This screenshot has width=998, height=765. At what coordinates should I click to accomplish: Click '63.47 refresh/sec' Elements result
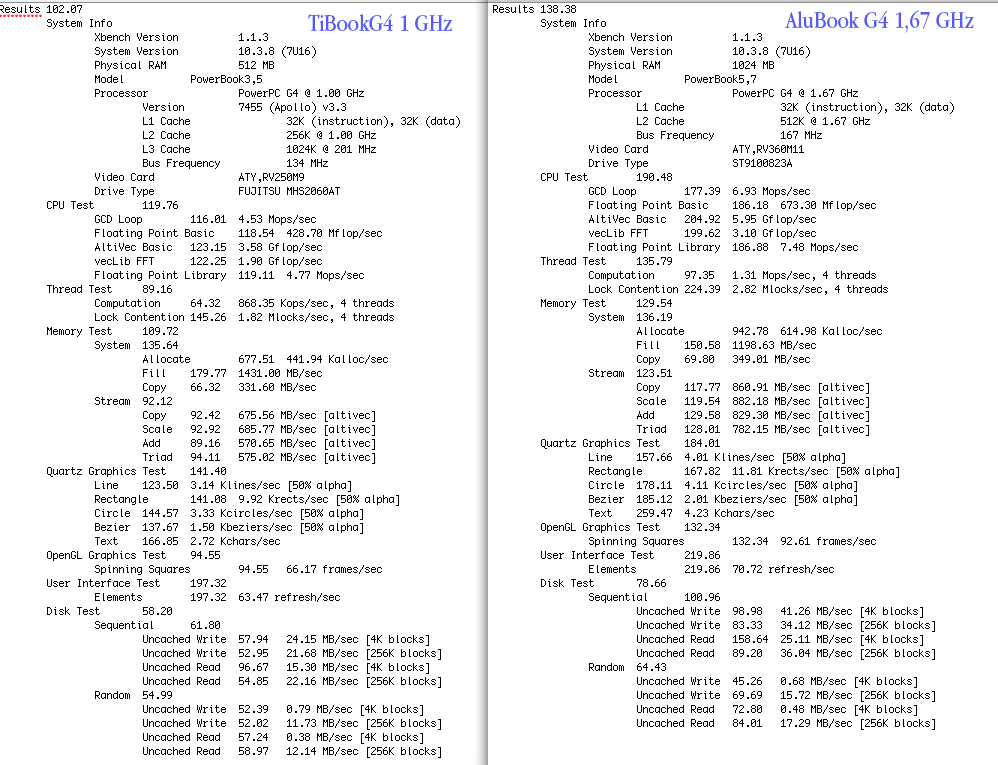pyautogui.click(x=289, y=598)
